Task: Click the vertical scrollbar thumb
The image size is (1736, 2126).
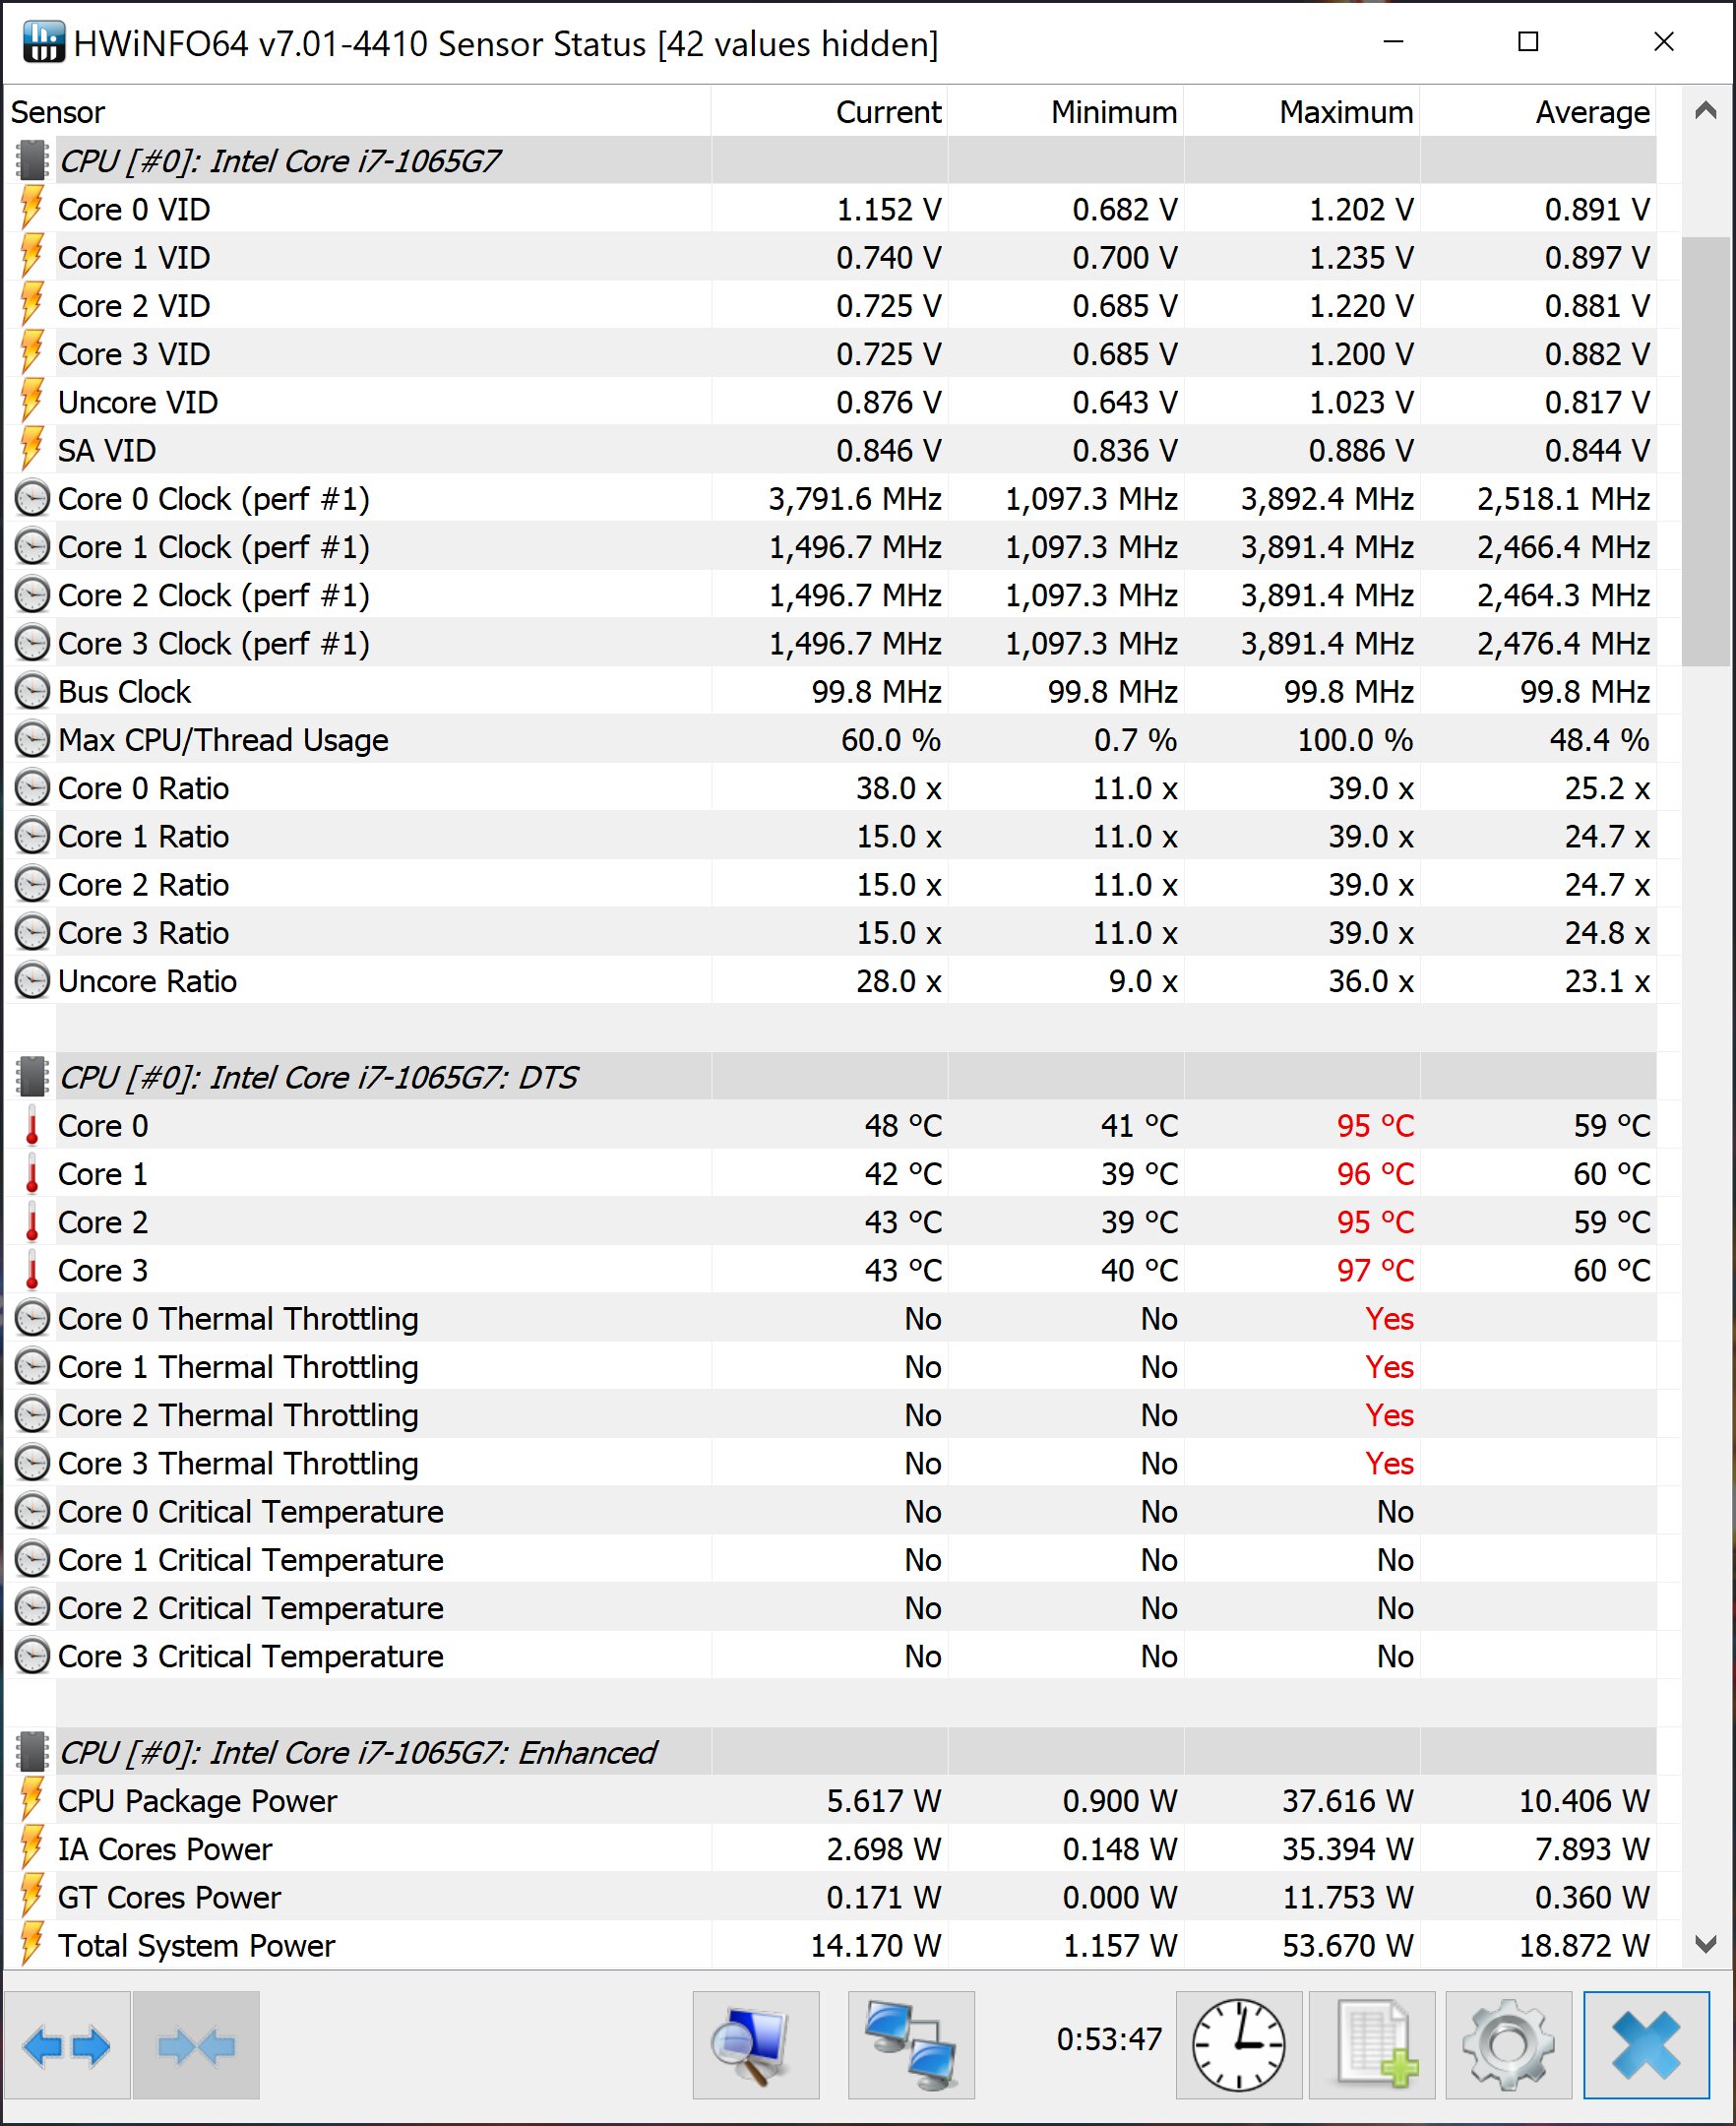Action: click(x=1706, y=451)
